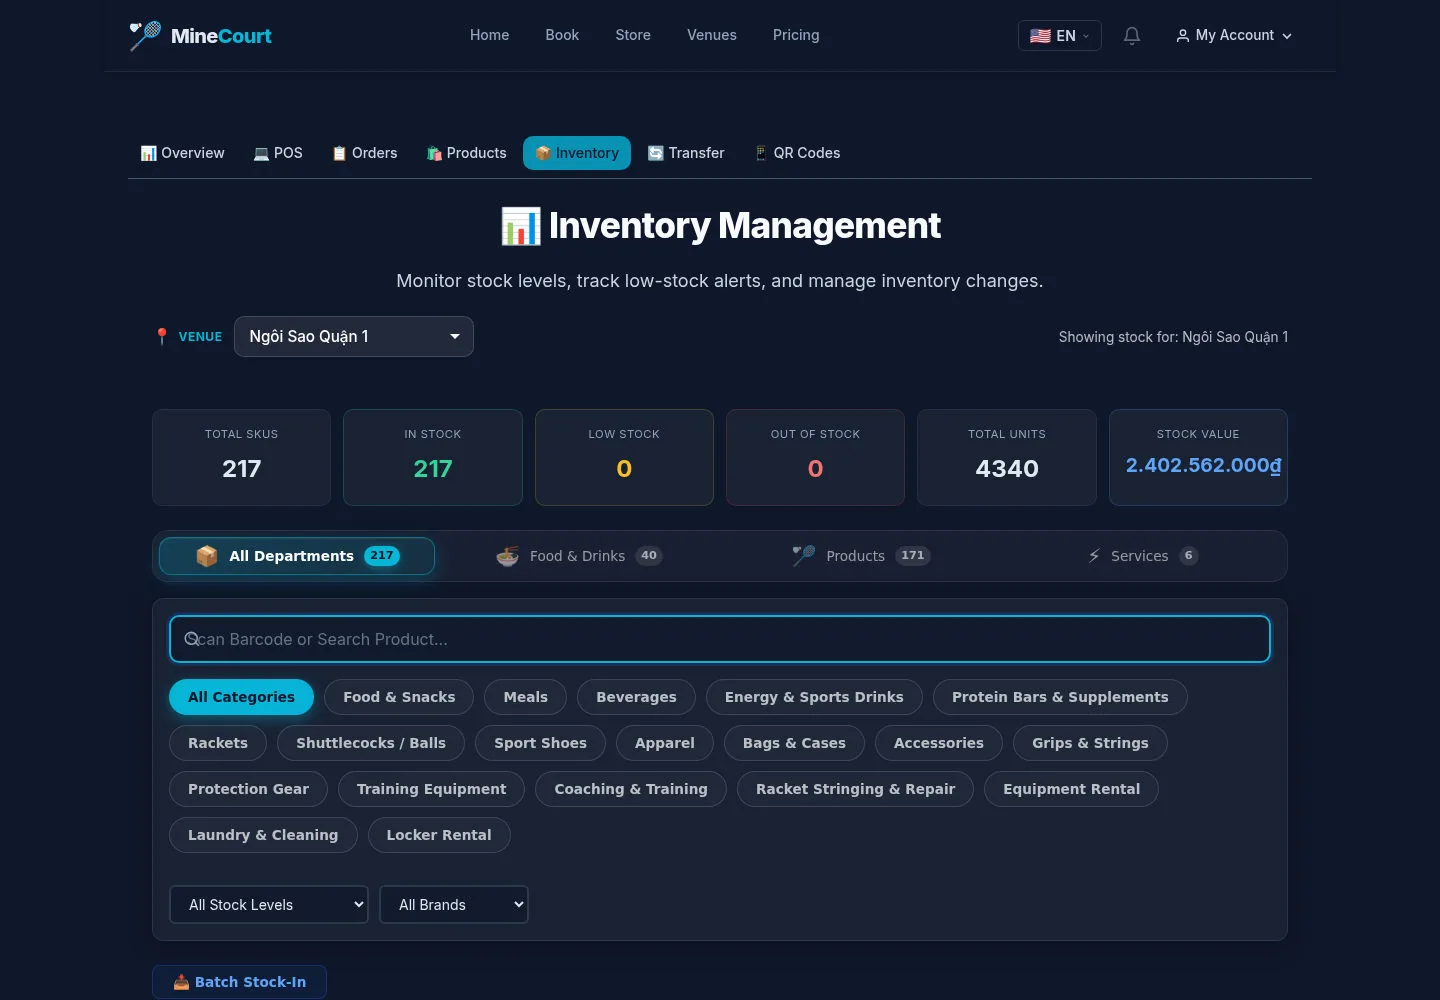Filter by Shuttlecocks / Balls category
Screen dimensions: 1440x1000
coord(371,743)
